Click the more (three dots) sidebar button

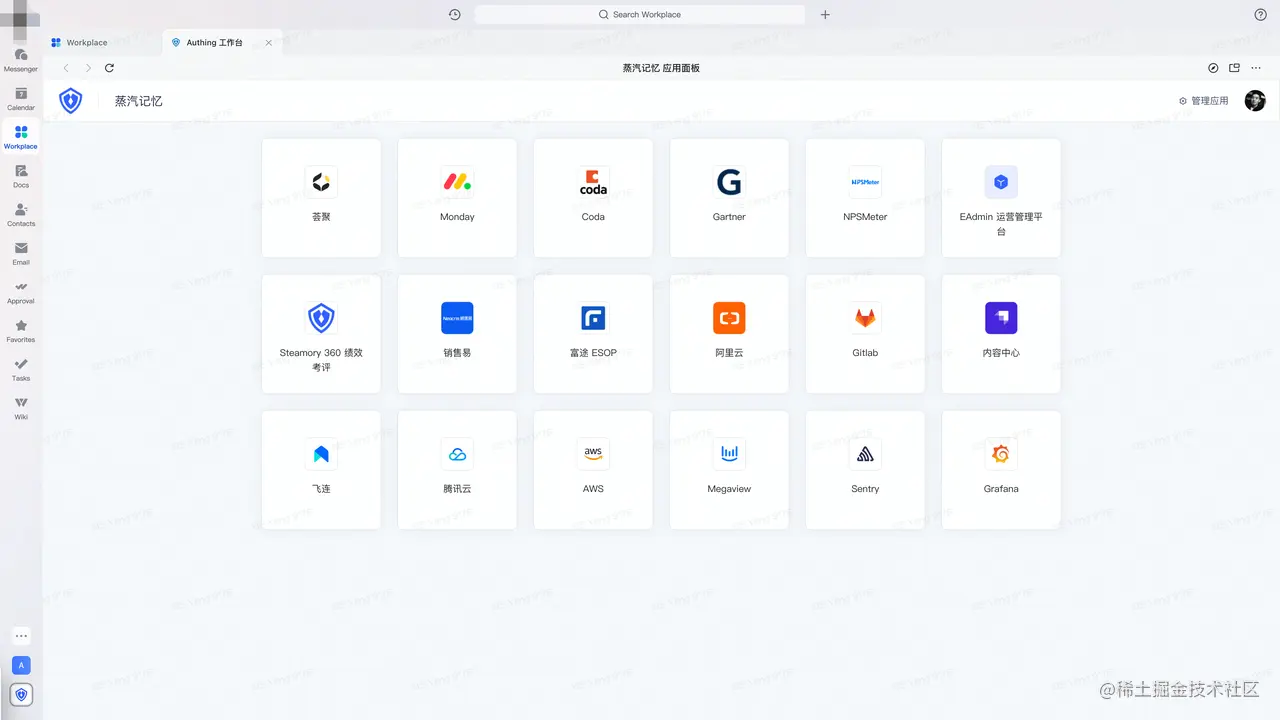[x=21, y=636]
